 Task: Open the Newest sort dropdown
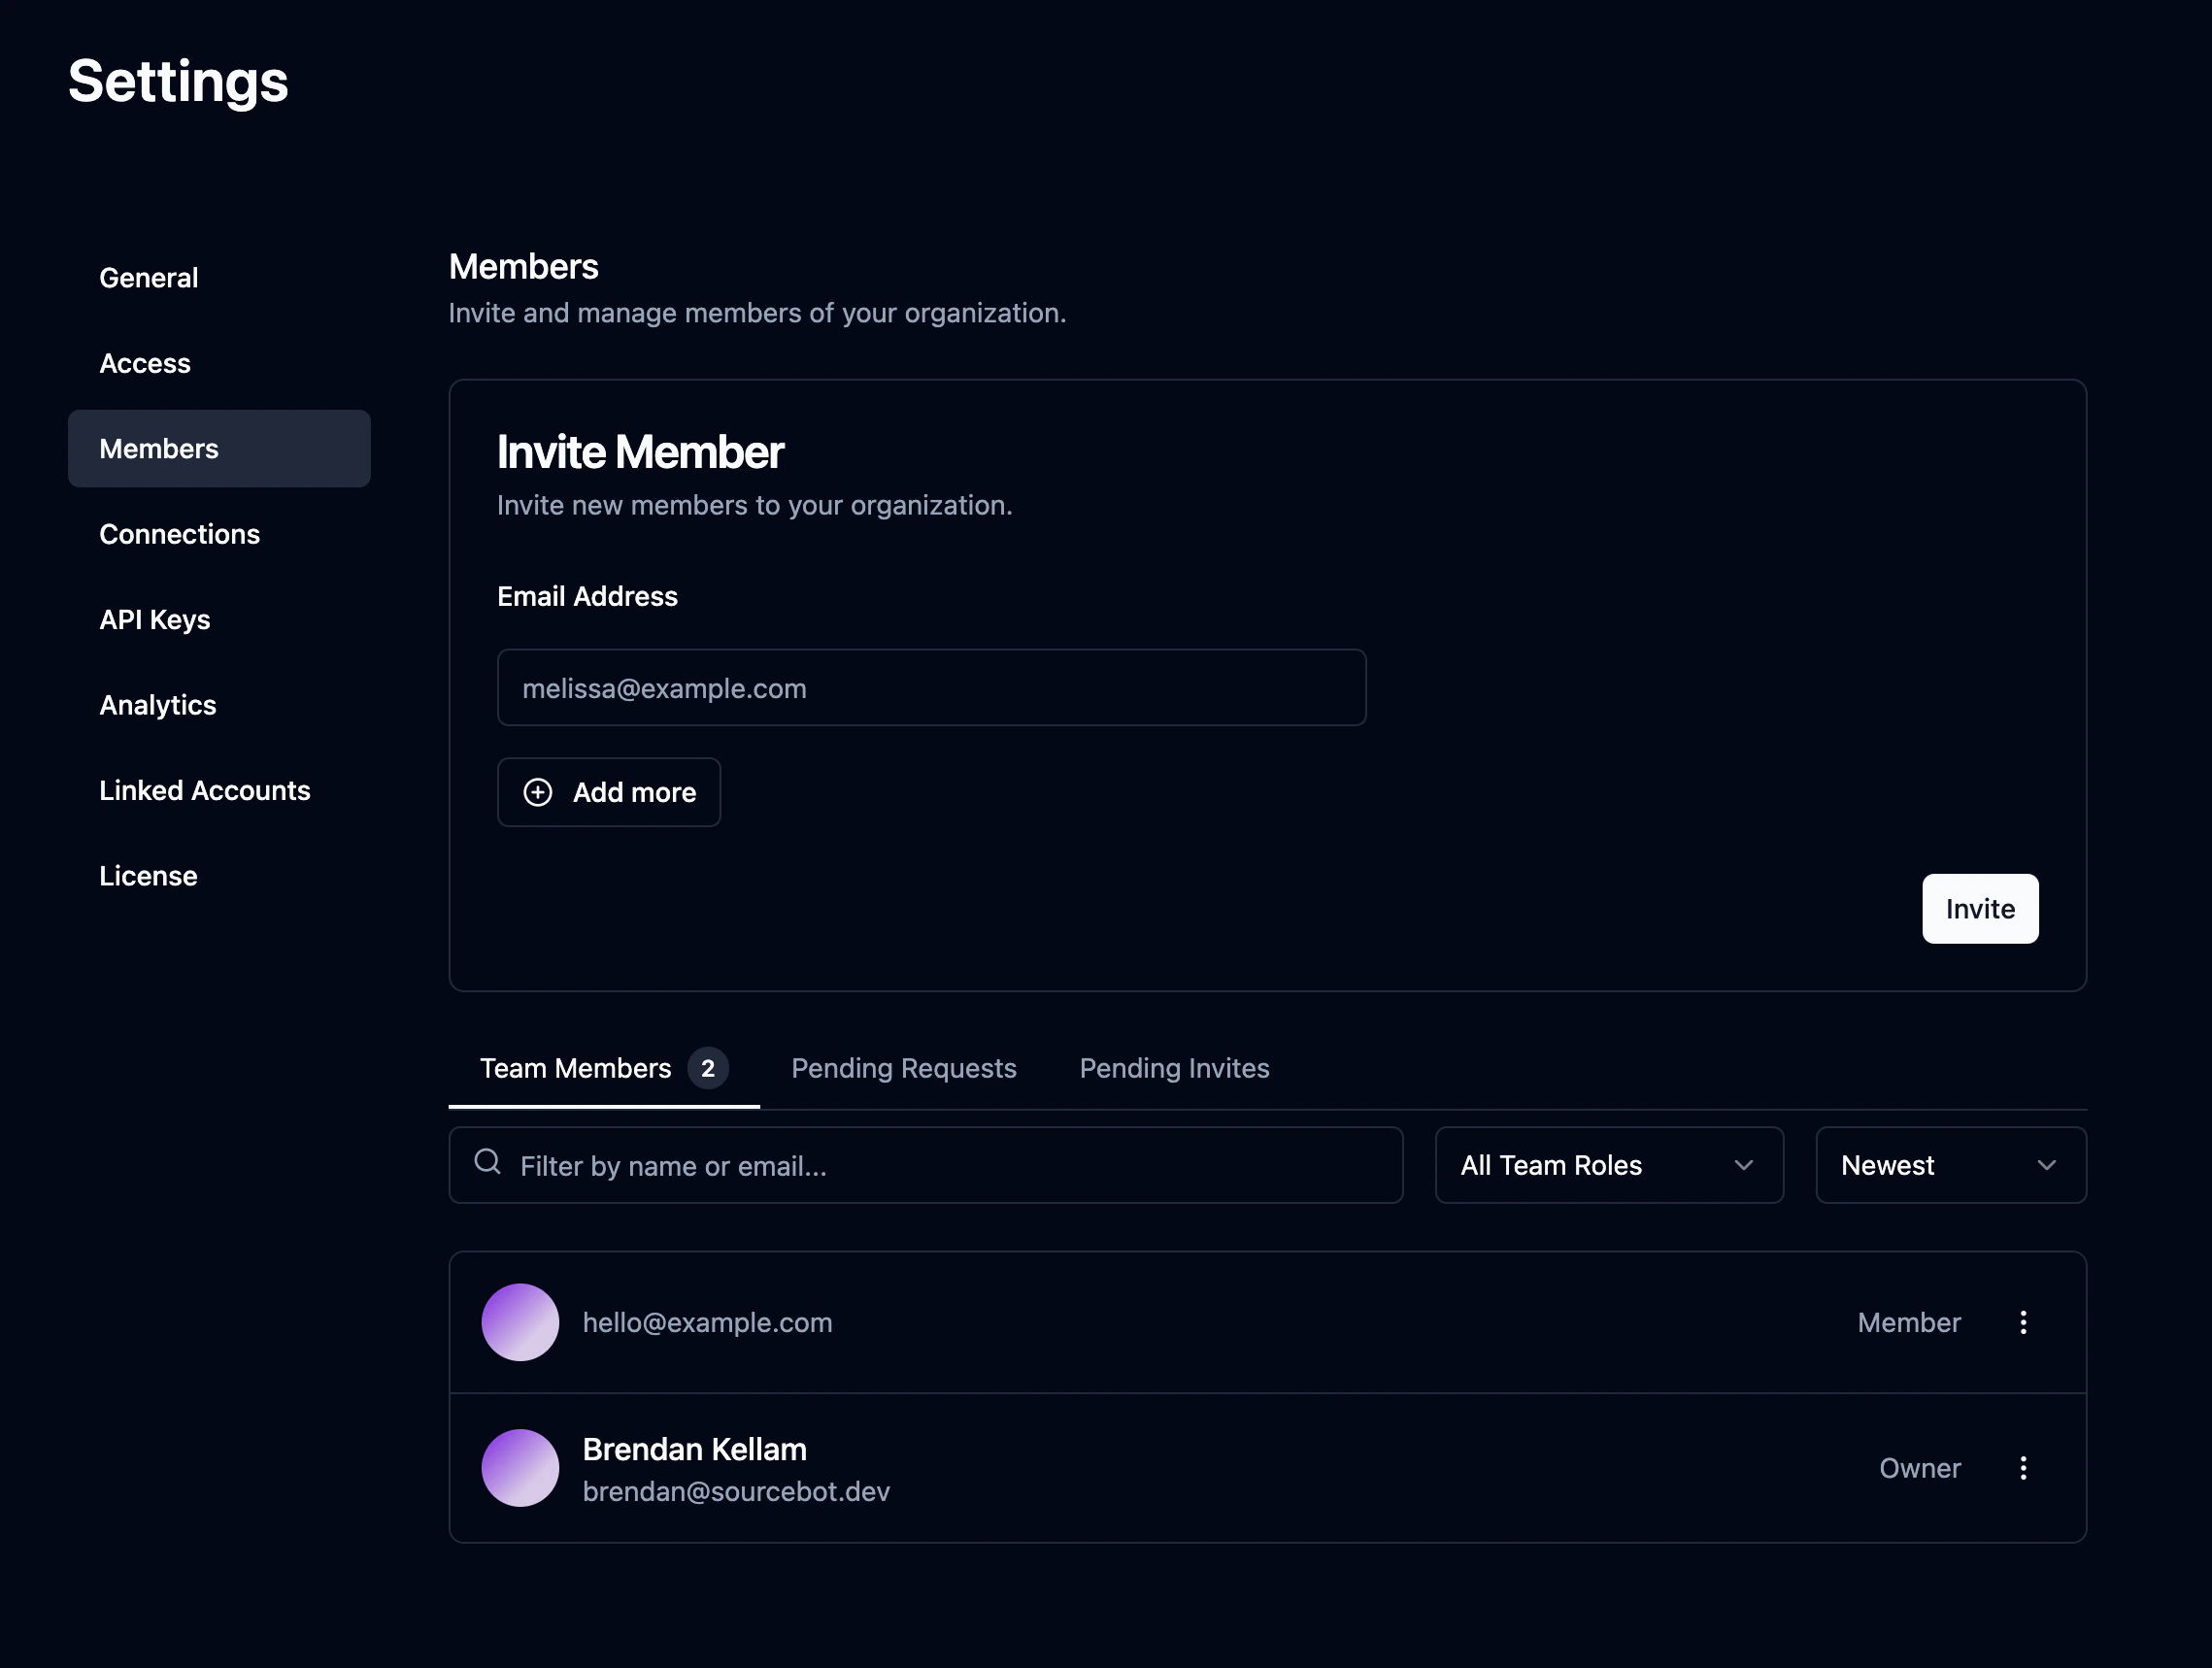1950,1165
